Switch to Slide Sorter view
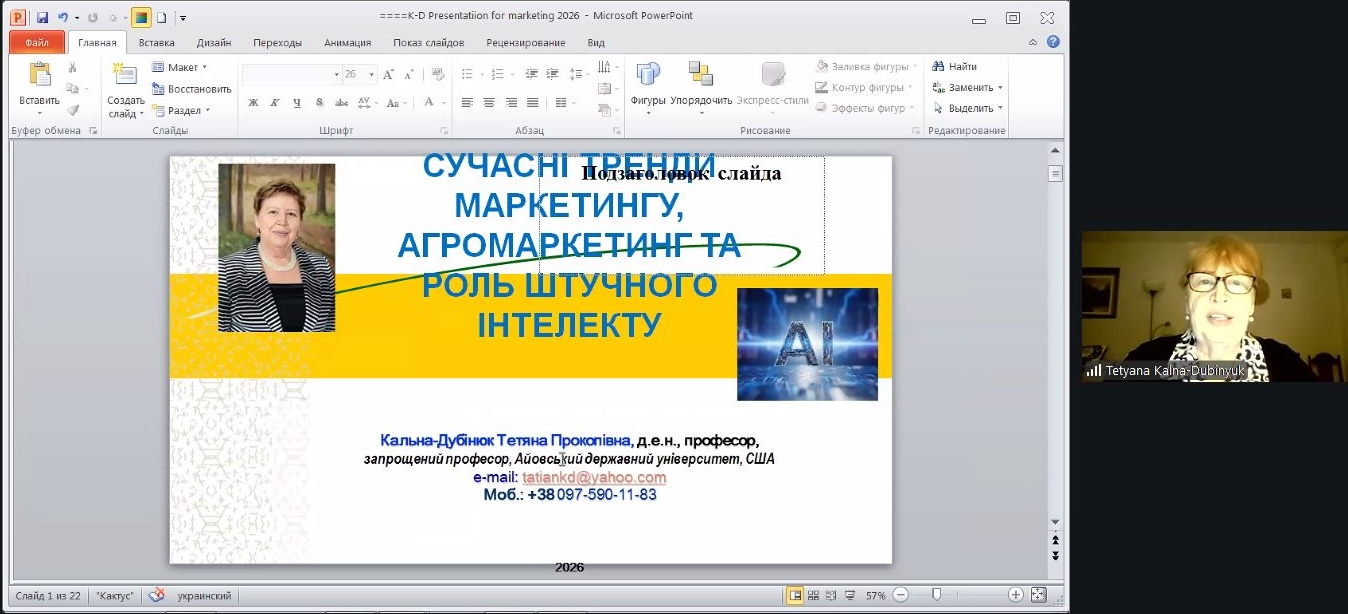The image size is (1348, 614). pyautogui.click(x=815, y=595)
